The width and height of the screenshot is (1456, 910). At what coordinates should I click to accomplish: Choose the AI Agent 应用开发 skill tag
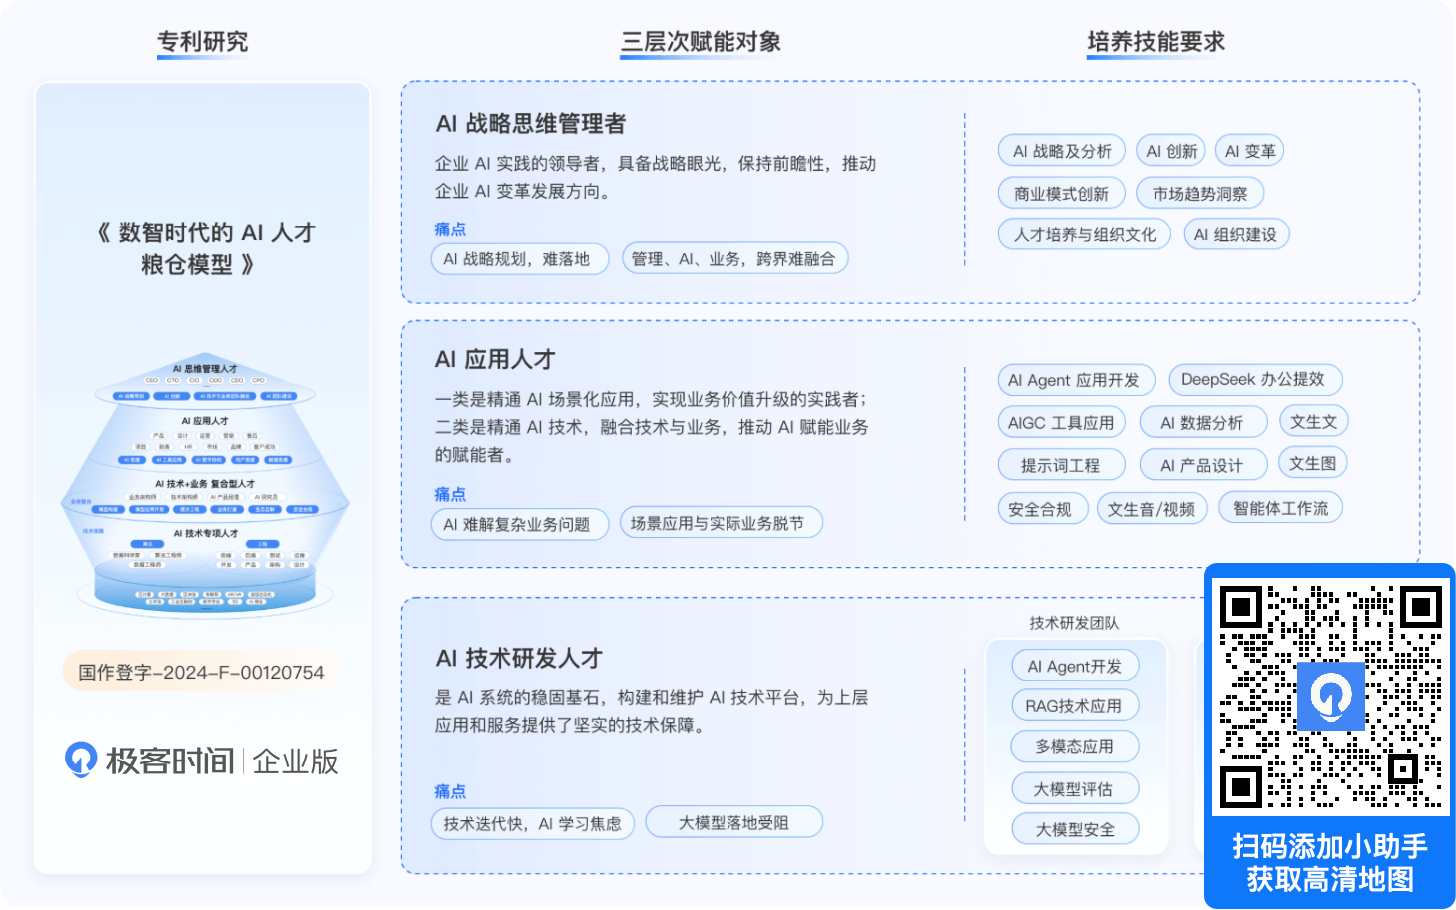tap(1076, 380)
